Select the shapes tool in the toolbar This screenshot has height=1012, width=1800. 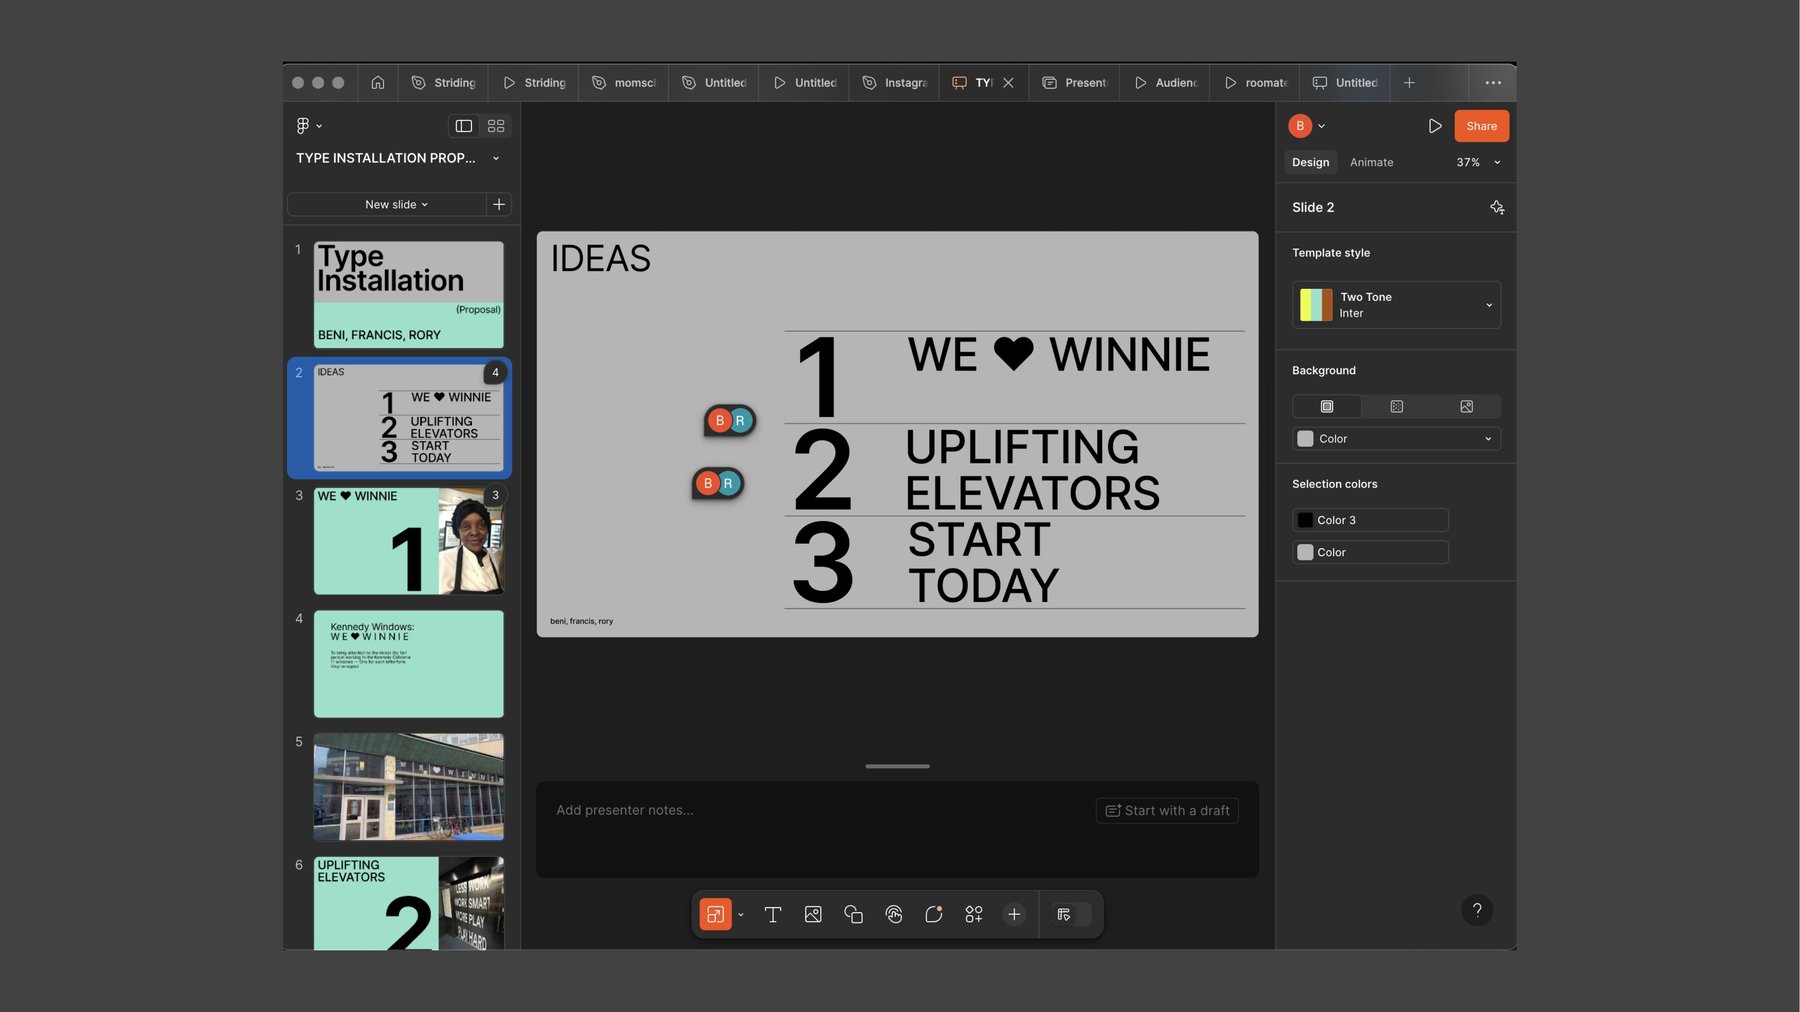click(x=853, y=913)
